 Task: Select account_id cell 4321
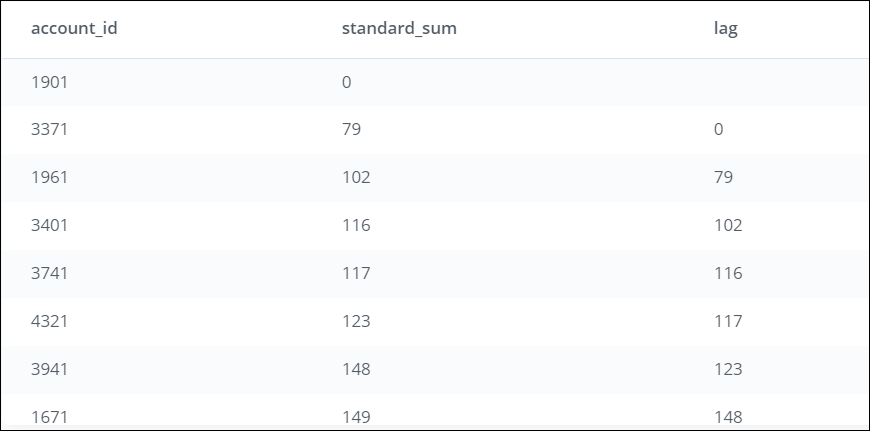pos(49,321)
